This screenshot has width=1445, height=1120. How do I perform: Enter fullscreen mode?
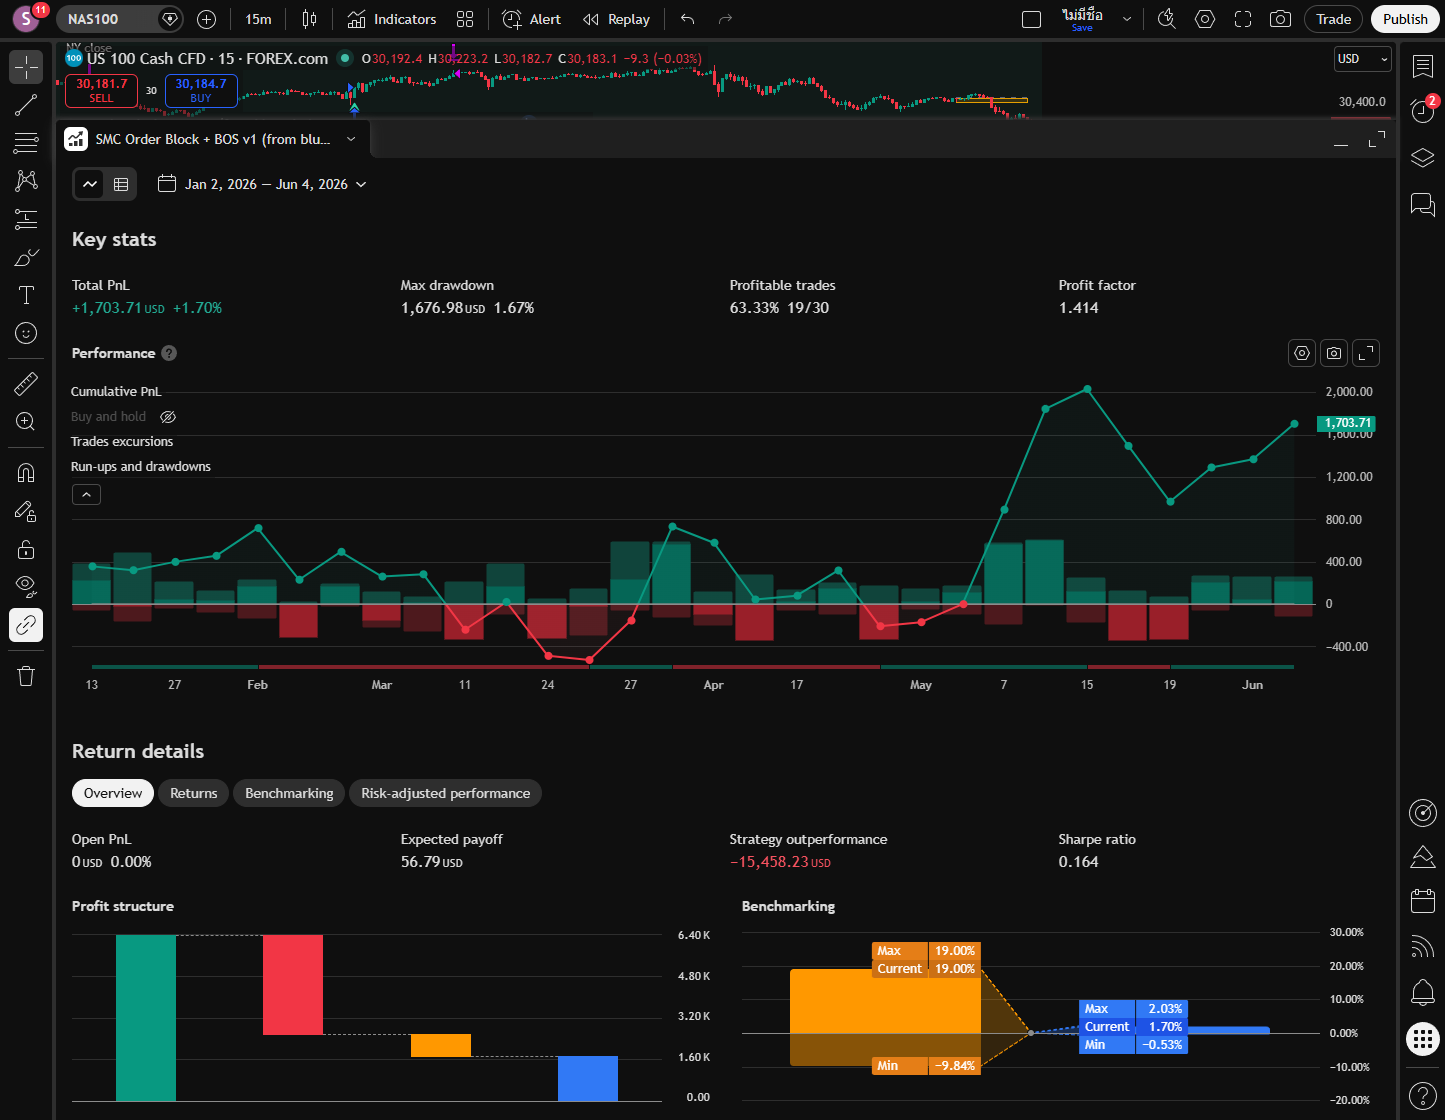coord(1243,19)
